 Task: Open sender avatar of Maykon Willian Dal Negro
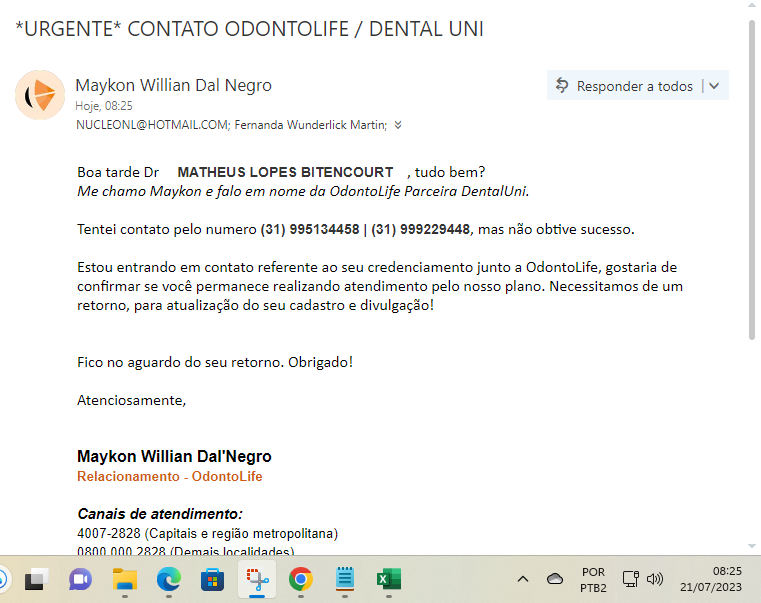40,95
